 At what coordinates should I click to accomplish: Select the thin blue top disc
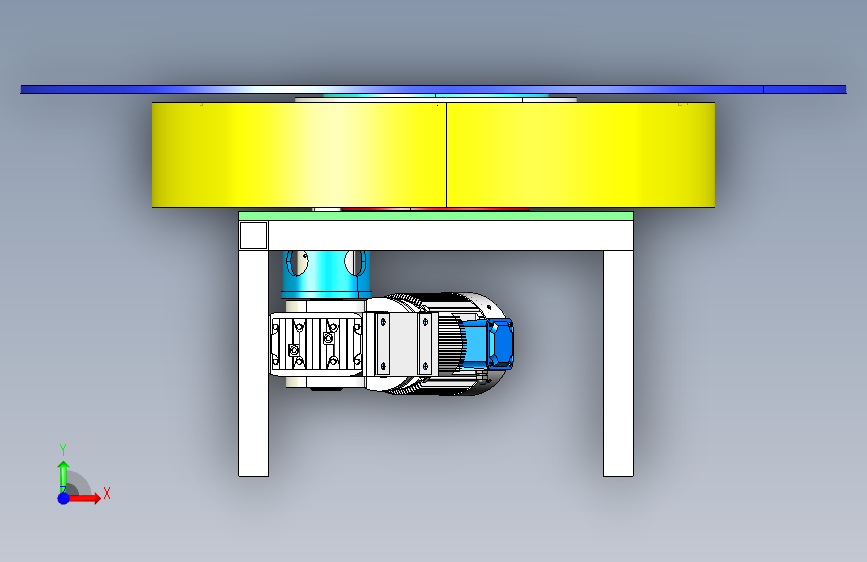(x=434, y=89)
